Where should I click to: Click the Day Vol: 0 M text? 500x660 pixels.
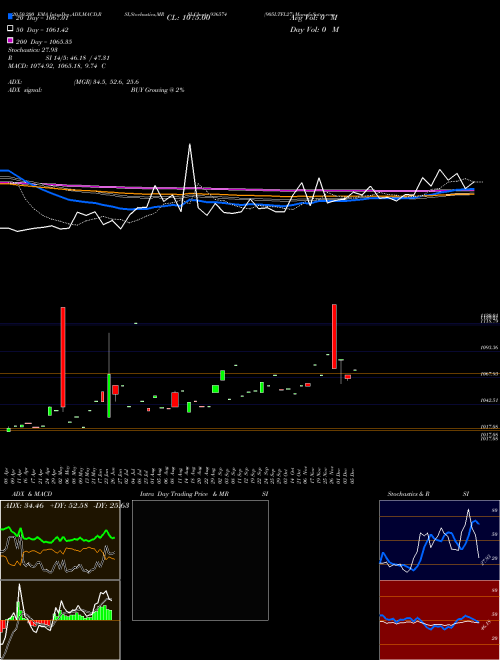[314, 29]
